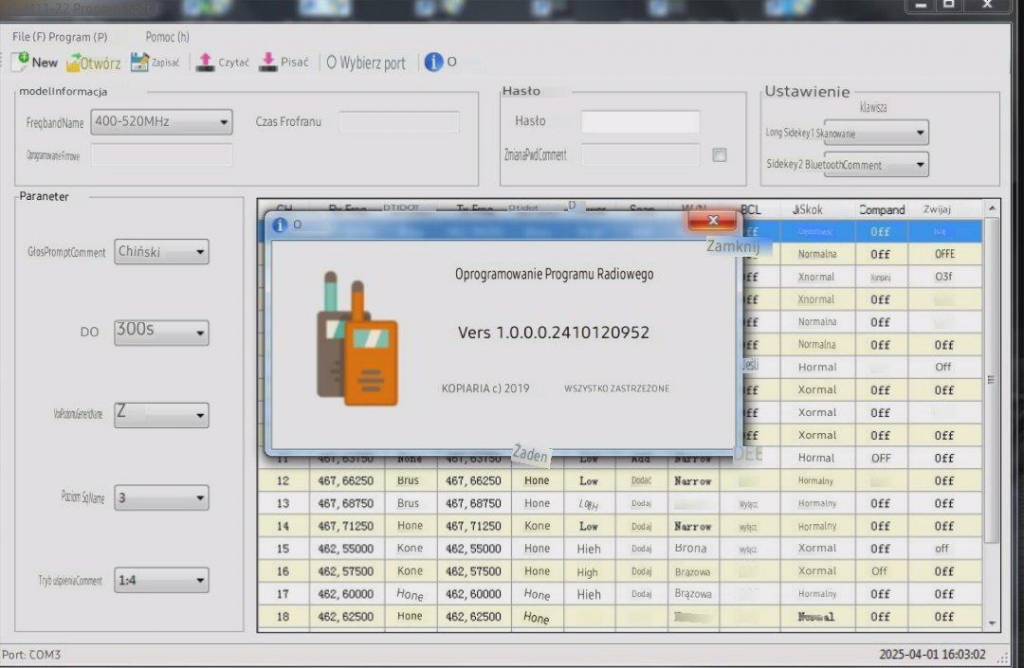This screenshot has width=1024, height=668.
Task: Toggle the ZmianaPwdComment checkbox
Action: [x=719, y=155]
